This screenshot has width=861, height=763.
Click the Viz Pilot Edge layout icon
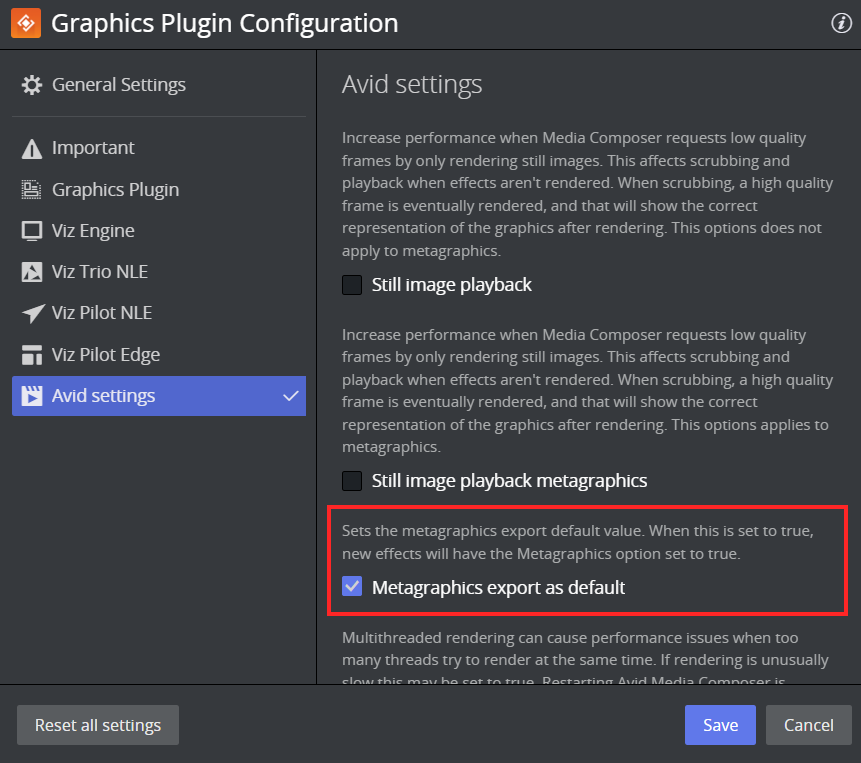32,355
